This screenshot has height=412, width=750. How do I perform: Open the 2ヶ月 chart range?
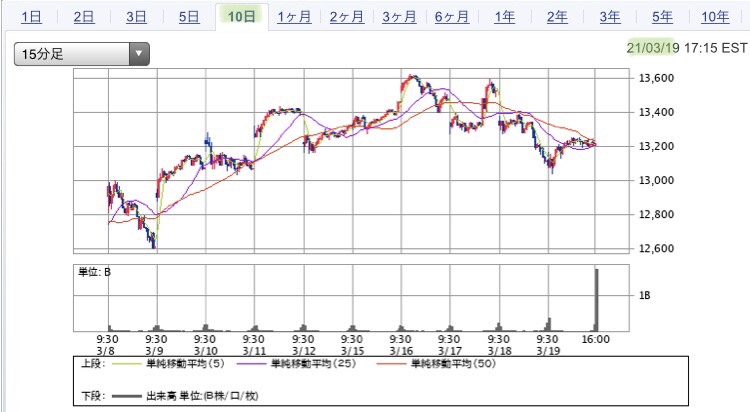point(347,17)
